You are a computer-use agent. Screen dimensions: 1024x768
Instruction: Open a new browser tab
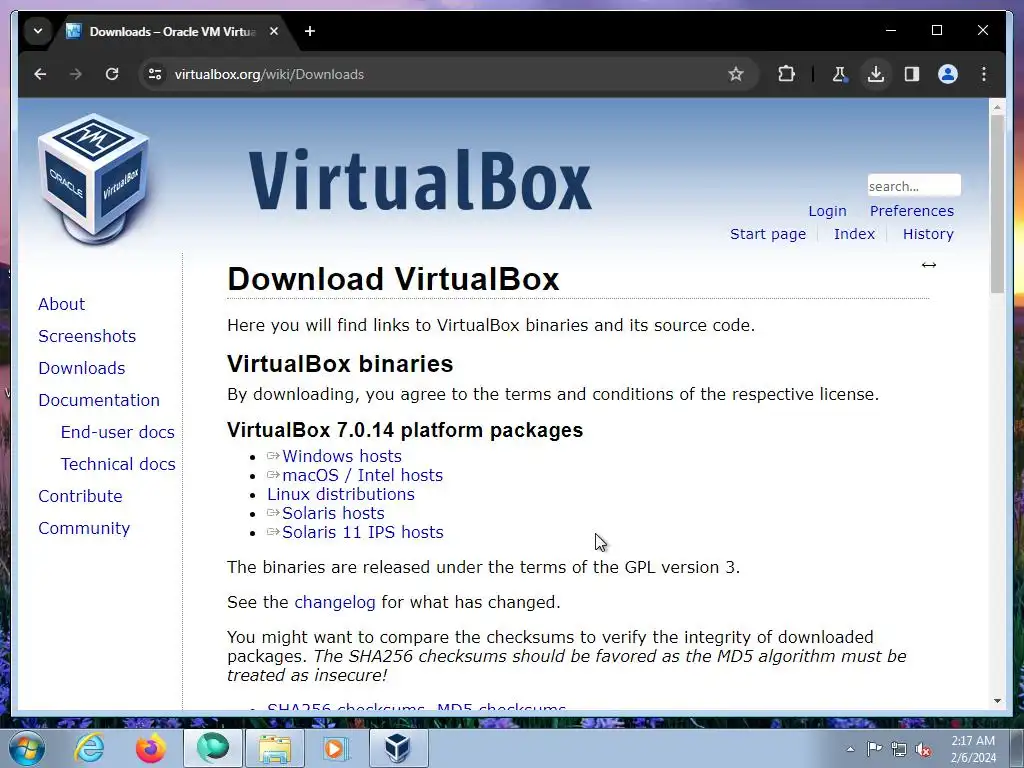pos(310,31)
